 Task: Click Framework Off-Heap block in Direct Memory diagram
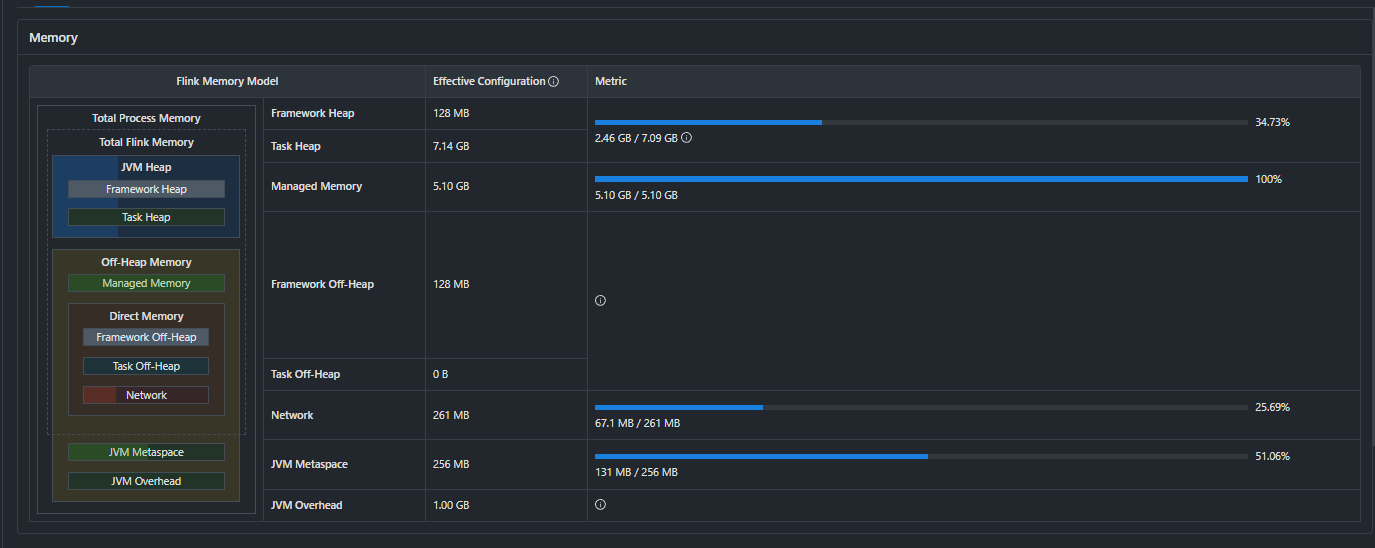(146, 337)
